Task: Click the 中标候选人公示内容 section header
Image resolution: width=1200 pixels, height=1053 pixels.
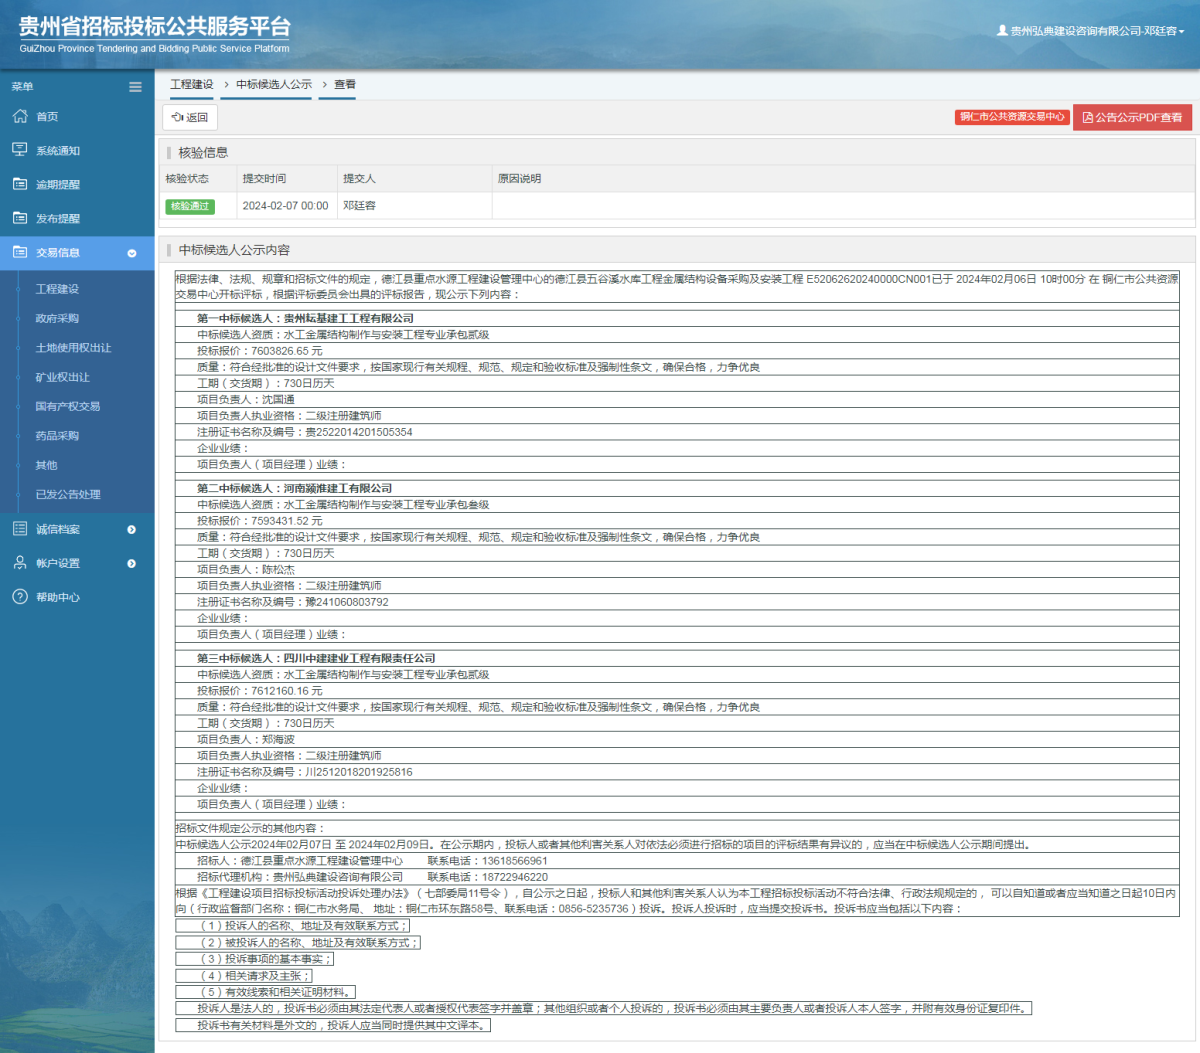Action: point(234,250)
